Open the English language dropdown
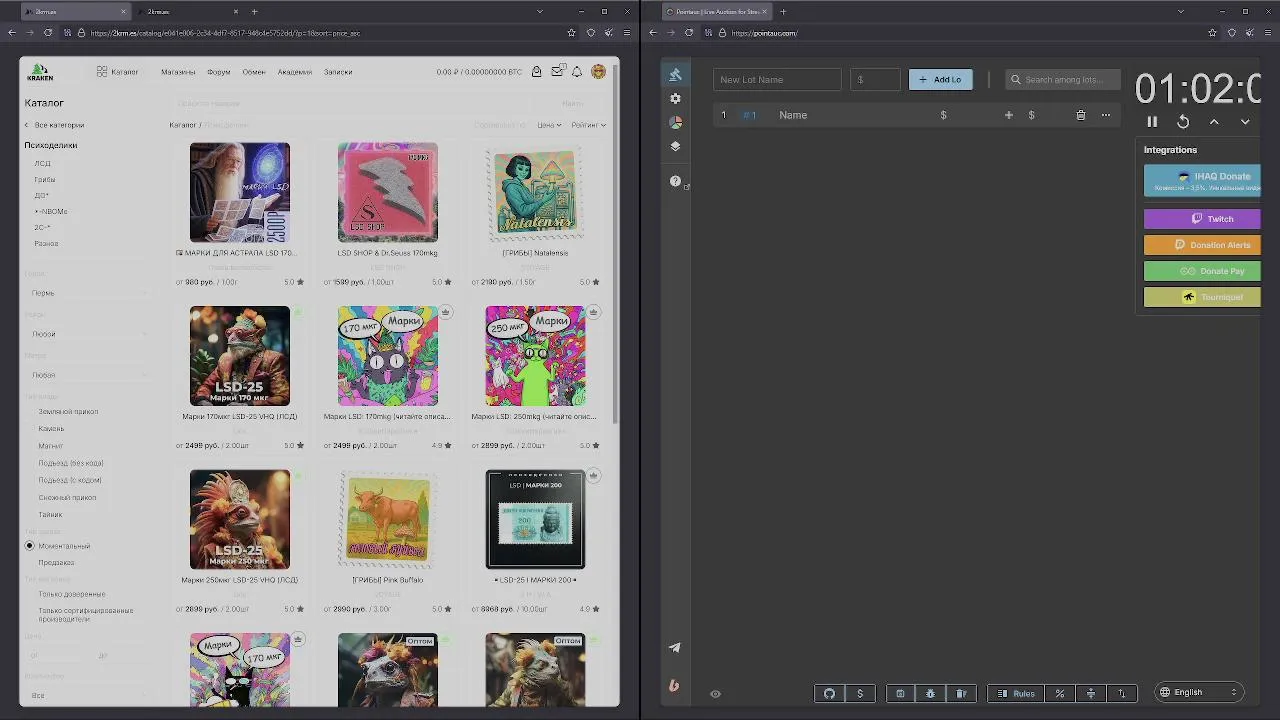The height and width of the screenshot is (720, 1280). [x=1199, y=692]
